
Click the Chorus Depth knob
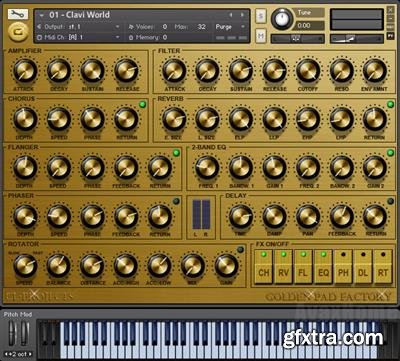tap(25, 119)
